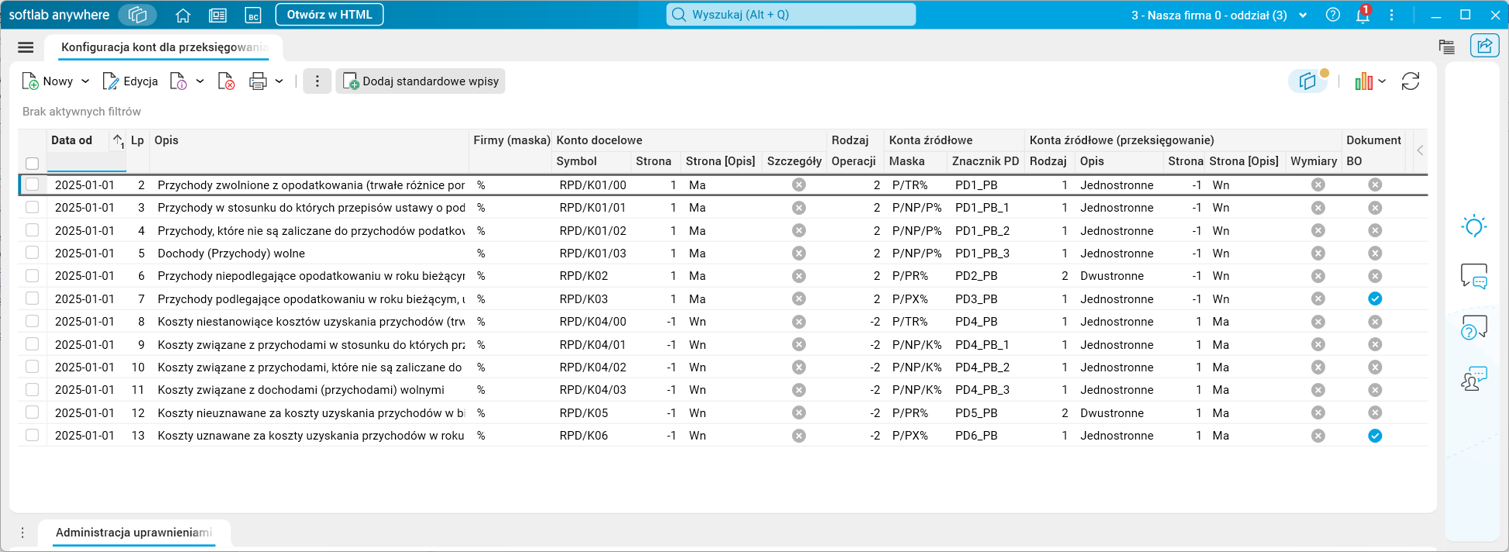
Task: Open the hamburger menu icon
Action: click(26, 47)
